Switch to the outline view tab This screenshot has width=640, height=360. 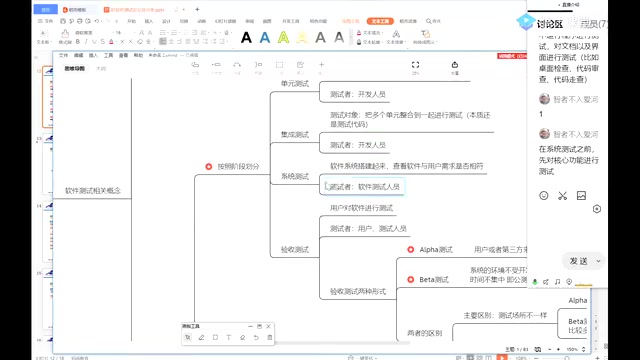click(101, 69)
